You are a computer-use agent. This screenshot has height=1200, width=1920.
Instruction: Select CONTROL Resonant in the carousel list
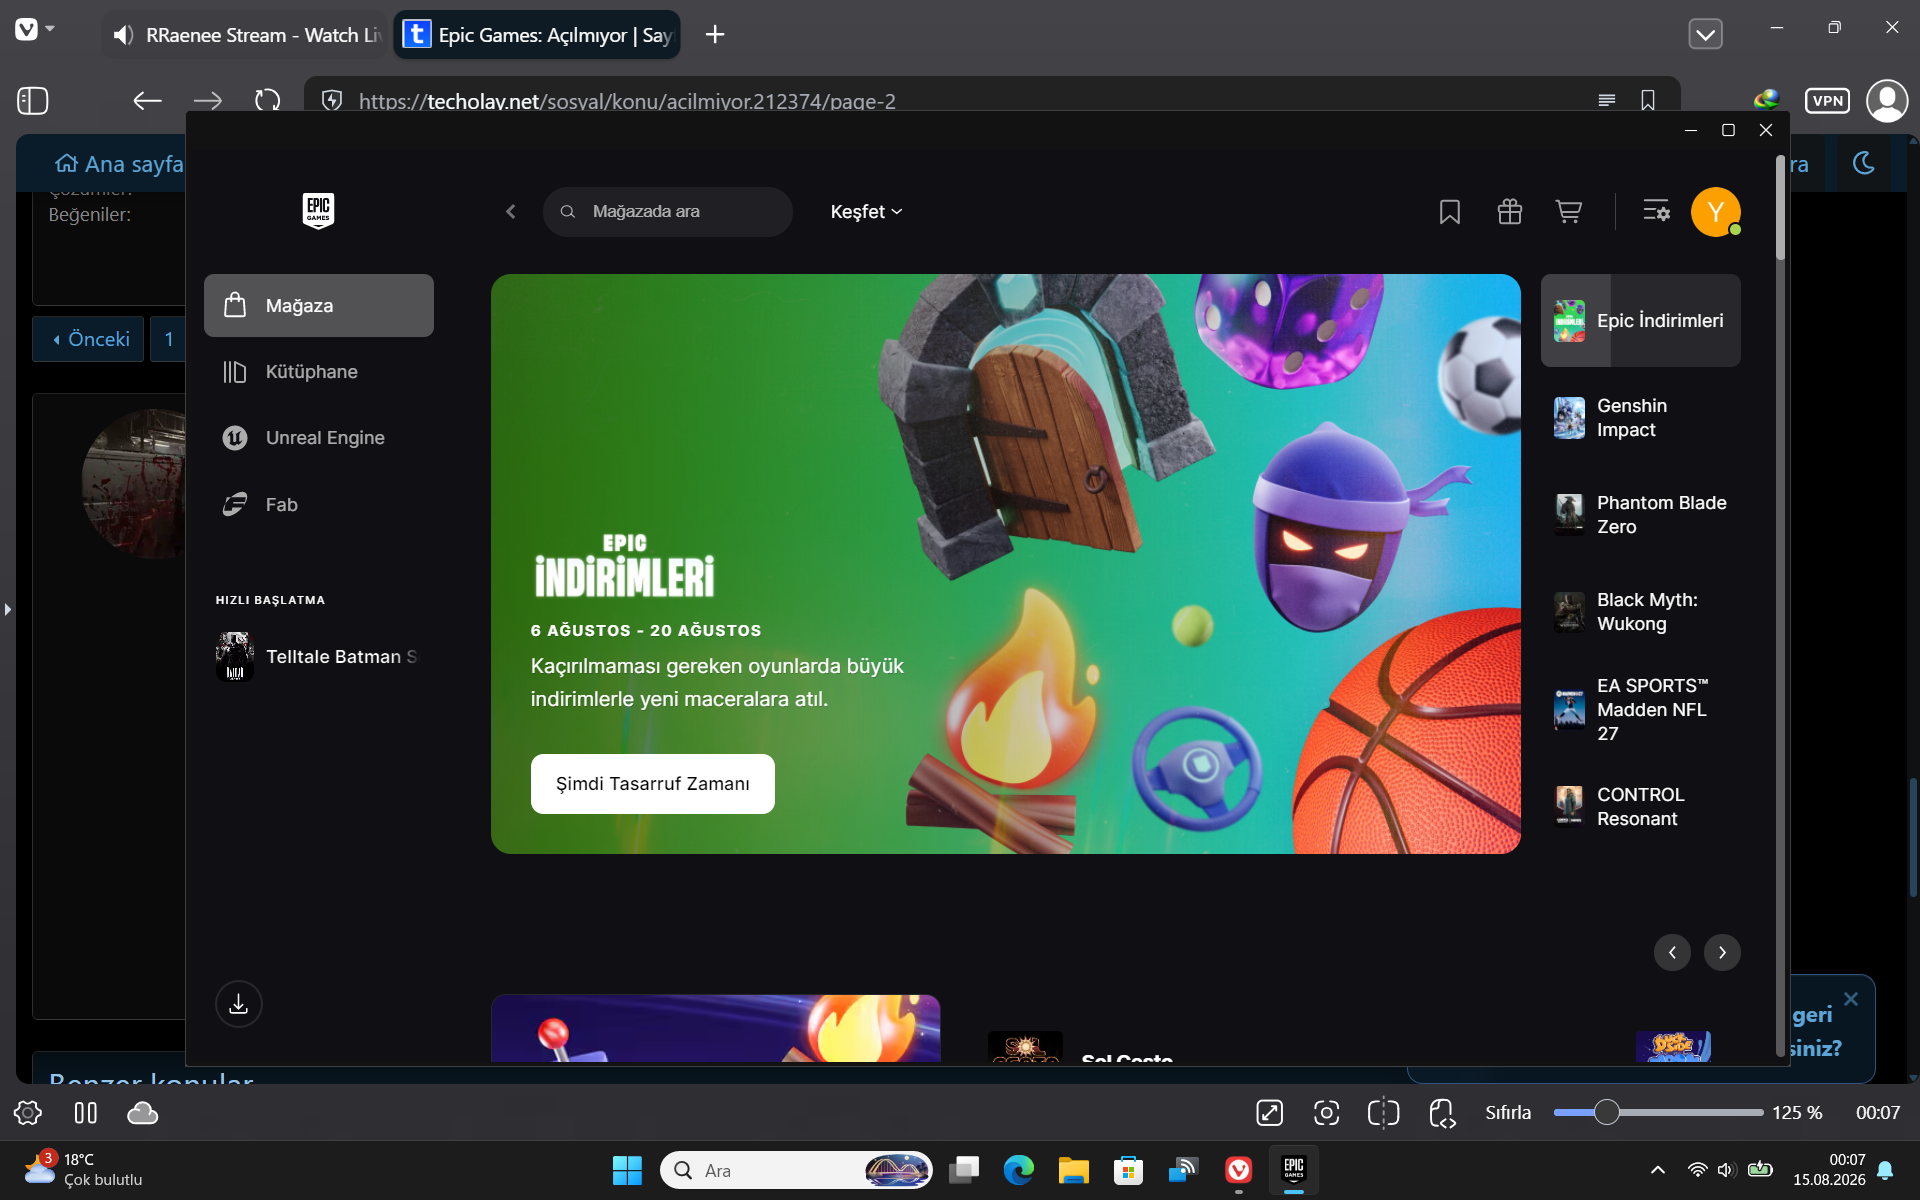coord(1640,806)
